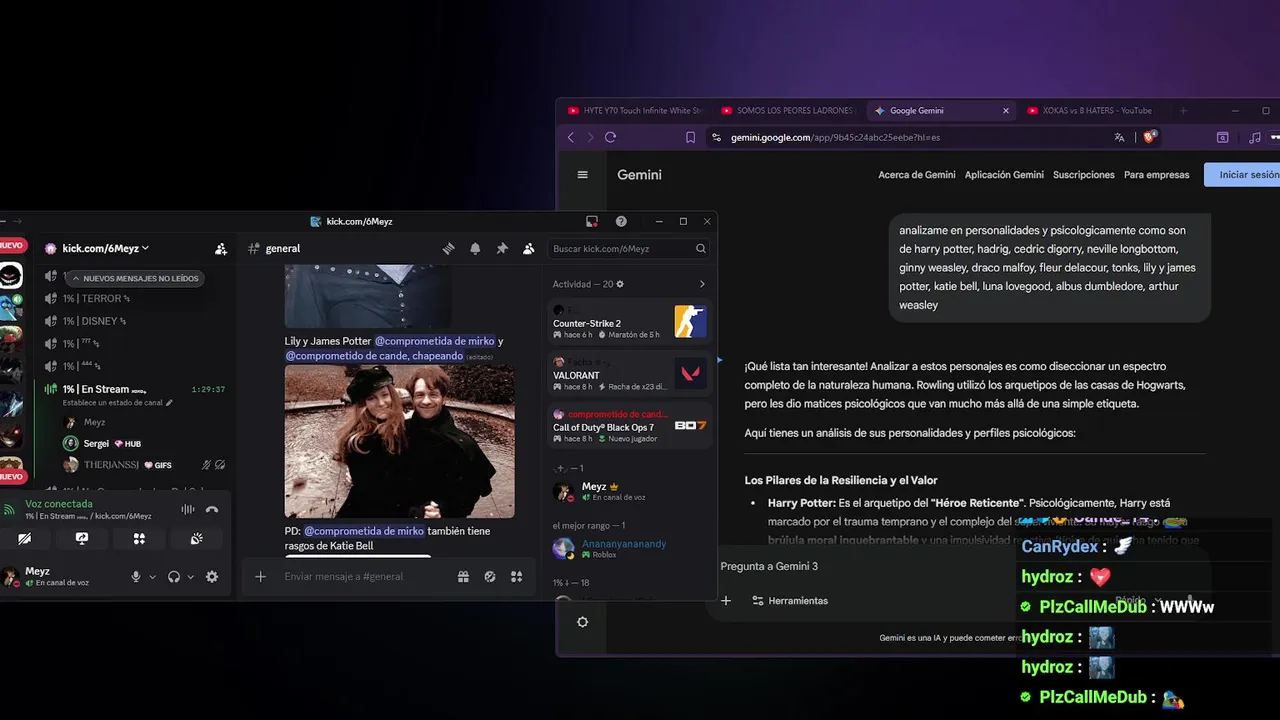Open Aplicación Gemini link
Screen dimensions: 1280x720
click(1004, 174)
